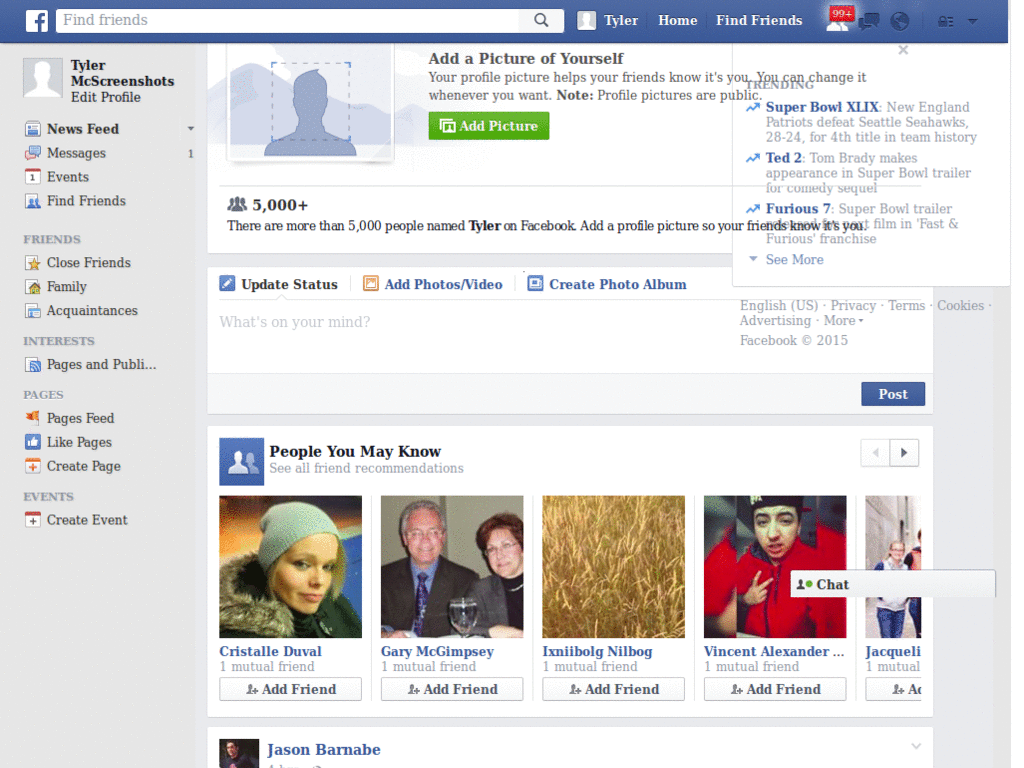This screenshot has height=768, width=1024.
Task: Click the What's on your mind text box
Action: (x=569, y=336)
